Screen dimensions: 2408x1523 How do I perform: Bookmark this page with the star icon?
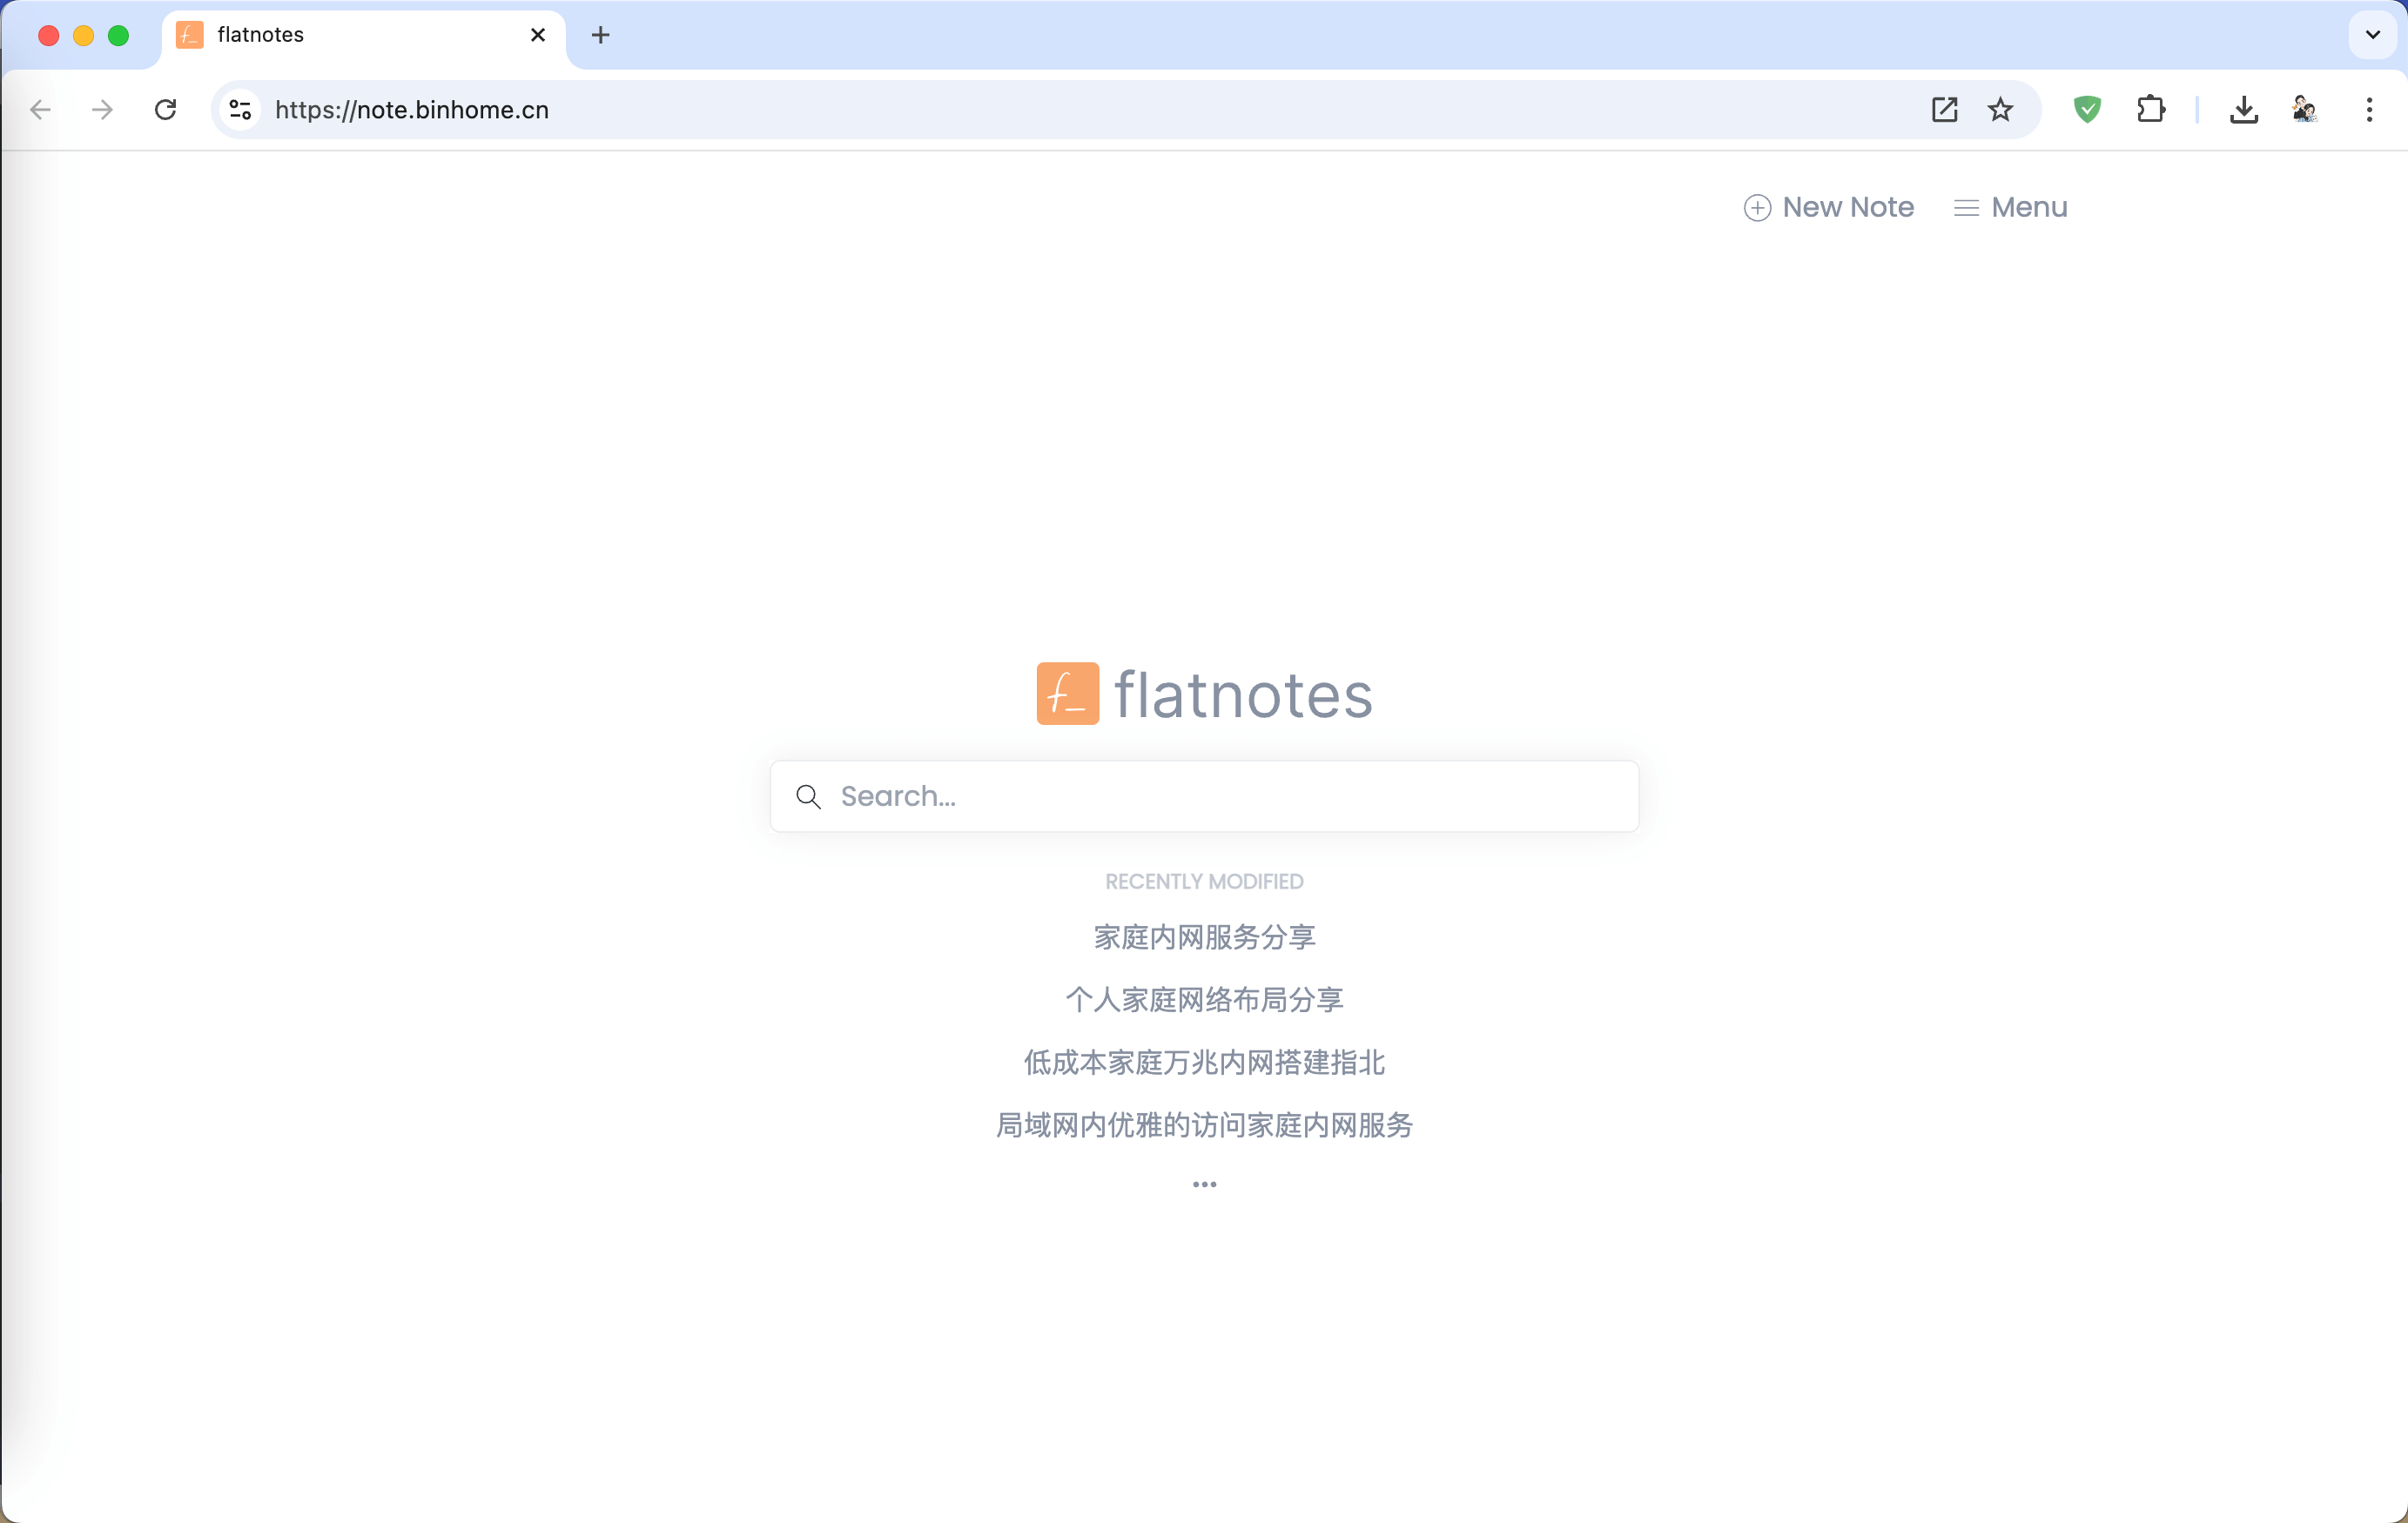pyautogui.click(x=2000, y=110)
